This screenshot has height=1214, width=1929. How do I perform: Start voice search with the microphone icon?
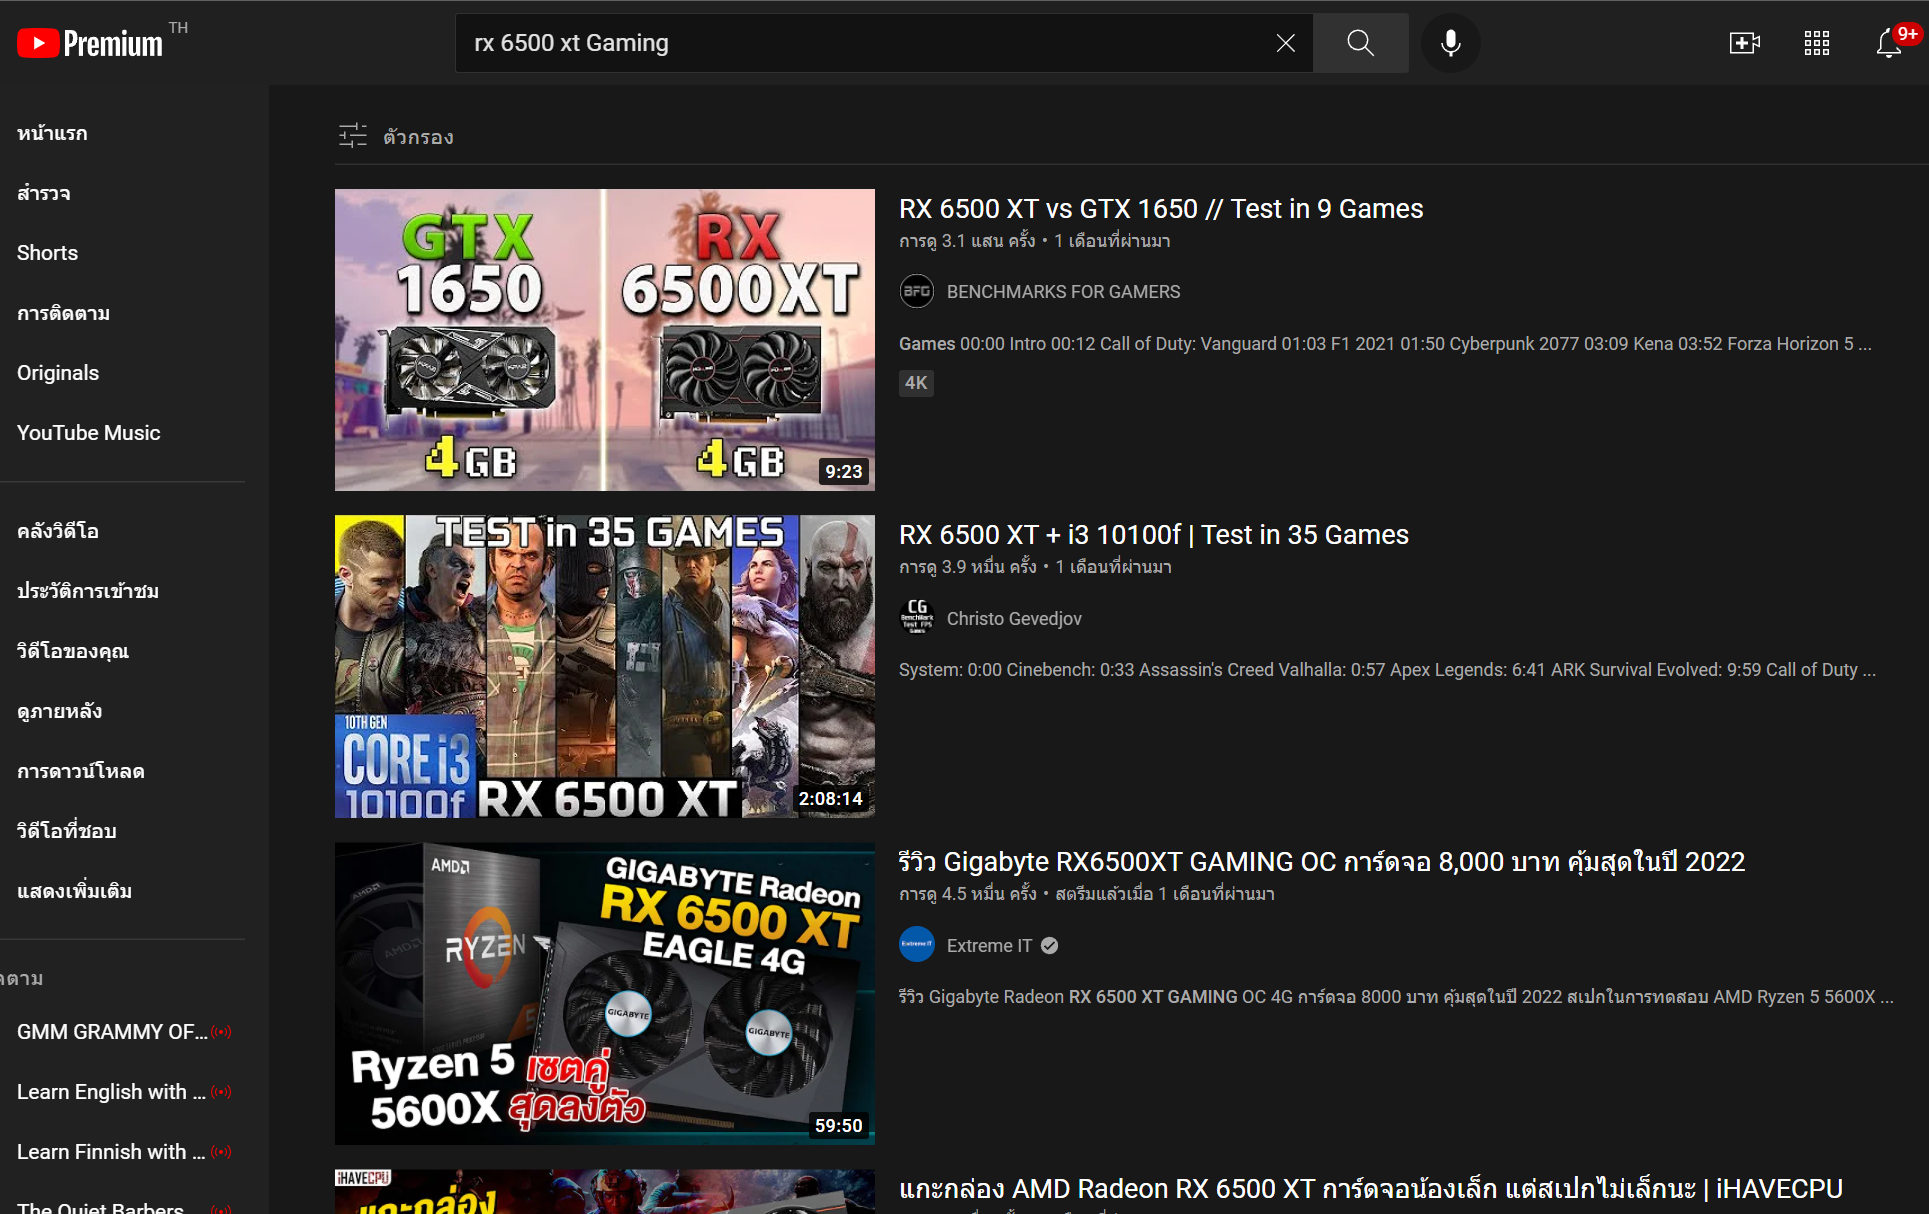point(1450,43)
